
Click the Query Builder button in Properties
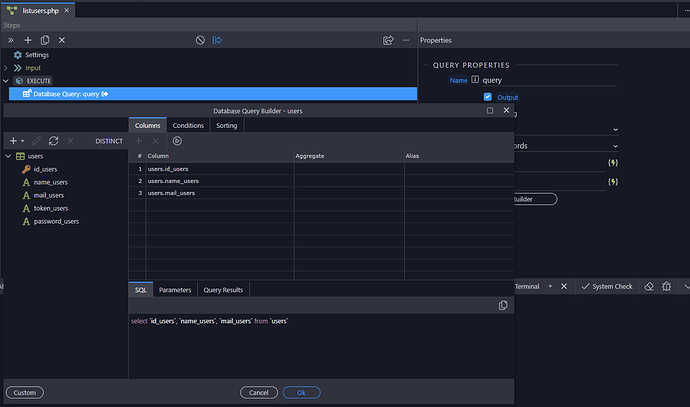pos(536,199)
